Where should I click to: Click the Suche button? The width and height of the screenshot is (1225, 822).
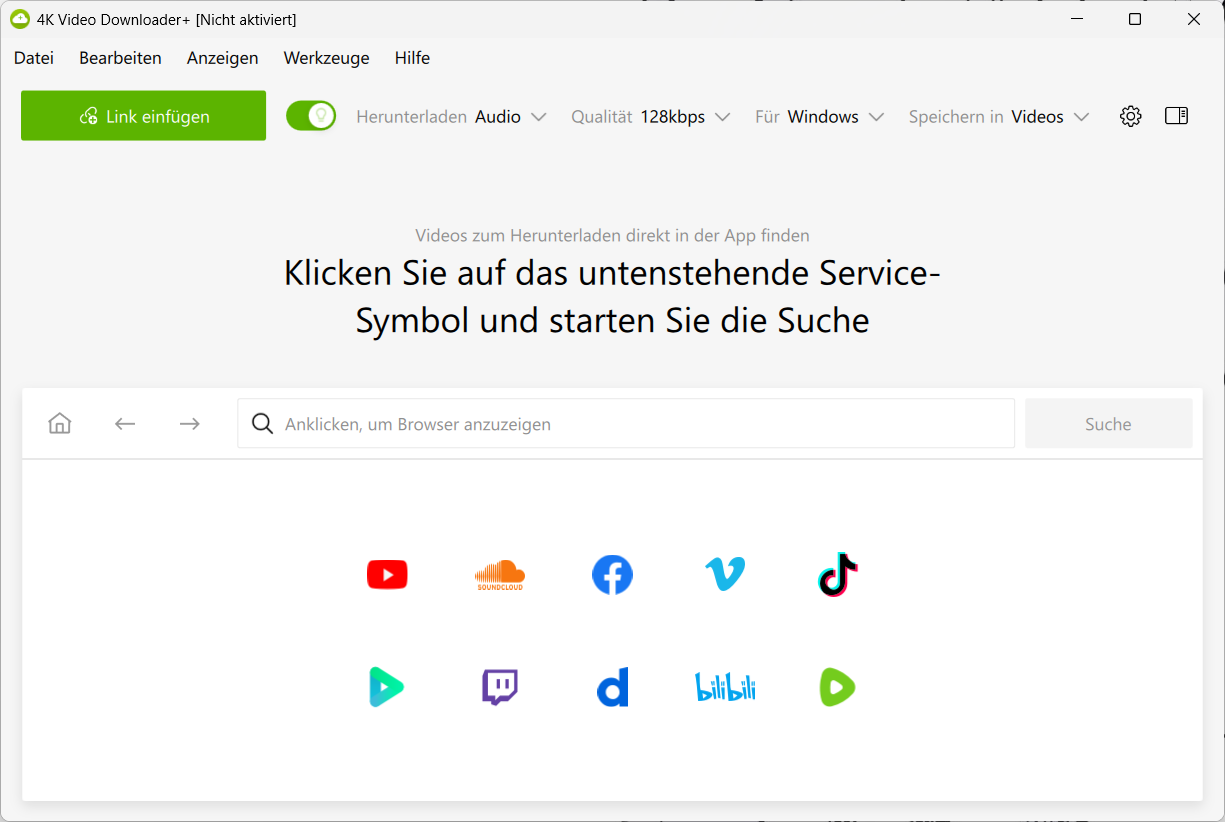coord(1108,424)
